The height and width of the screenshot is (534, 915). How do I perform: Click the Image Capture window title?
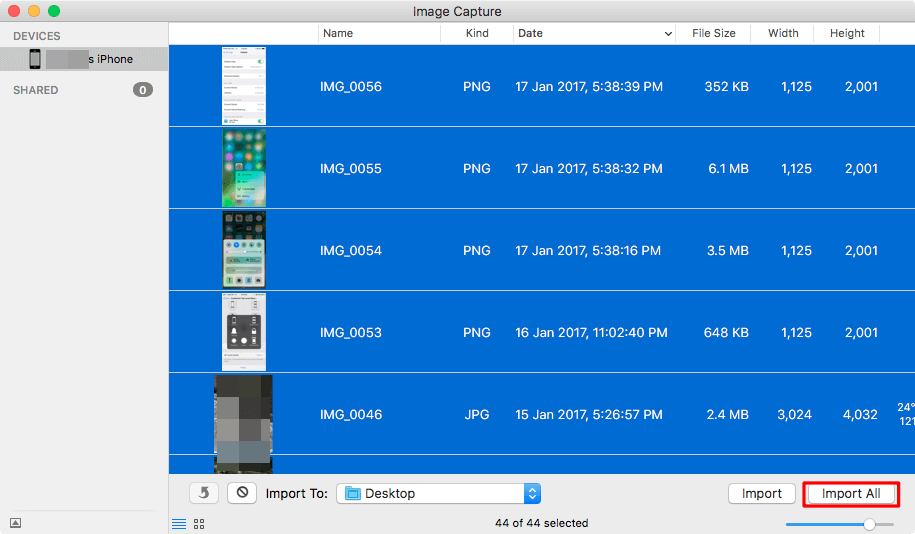click(x=457, y=12)
